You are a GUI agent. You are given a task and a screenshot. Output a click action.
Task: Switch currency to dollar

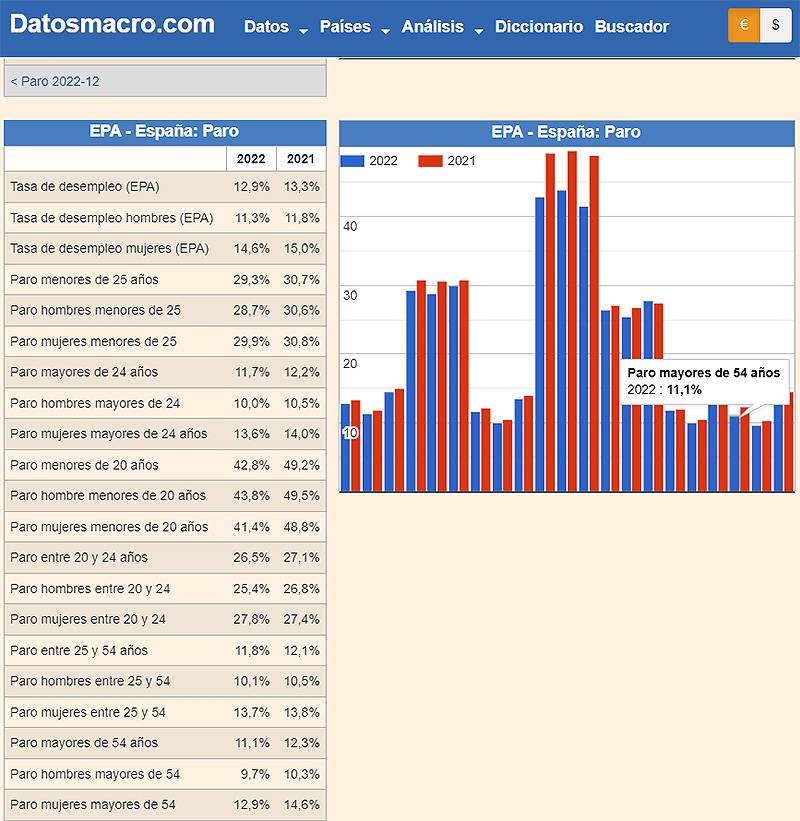776,26
